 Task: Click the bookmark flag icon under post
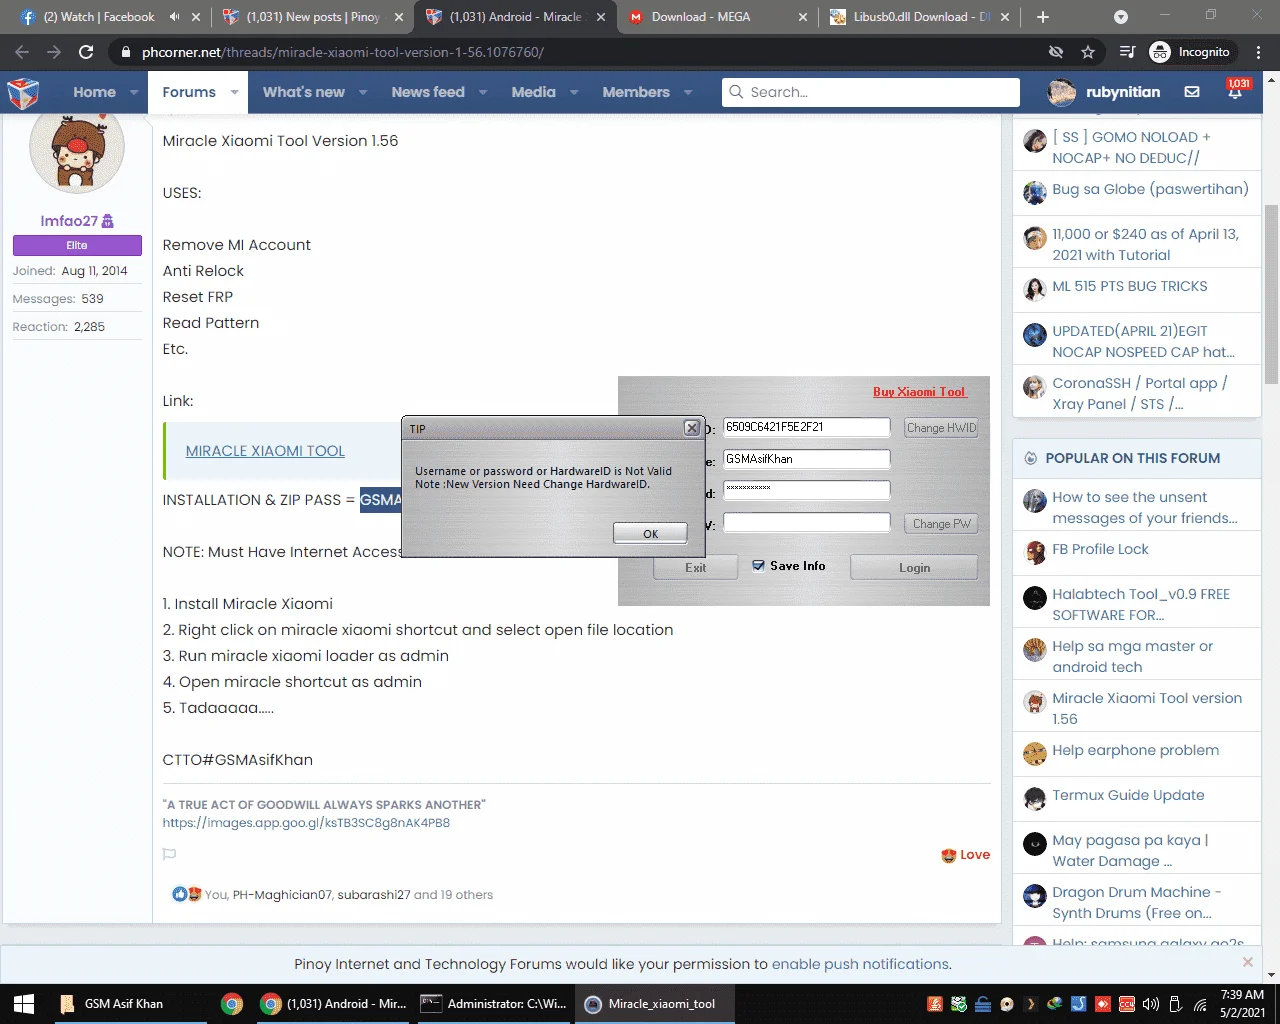pos(169,855)
